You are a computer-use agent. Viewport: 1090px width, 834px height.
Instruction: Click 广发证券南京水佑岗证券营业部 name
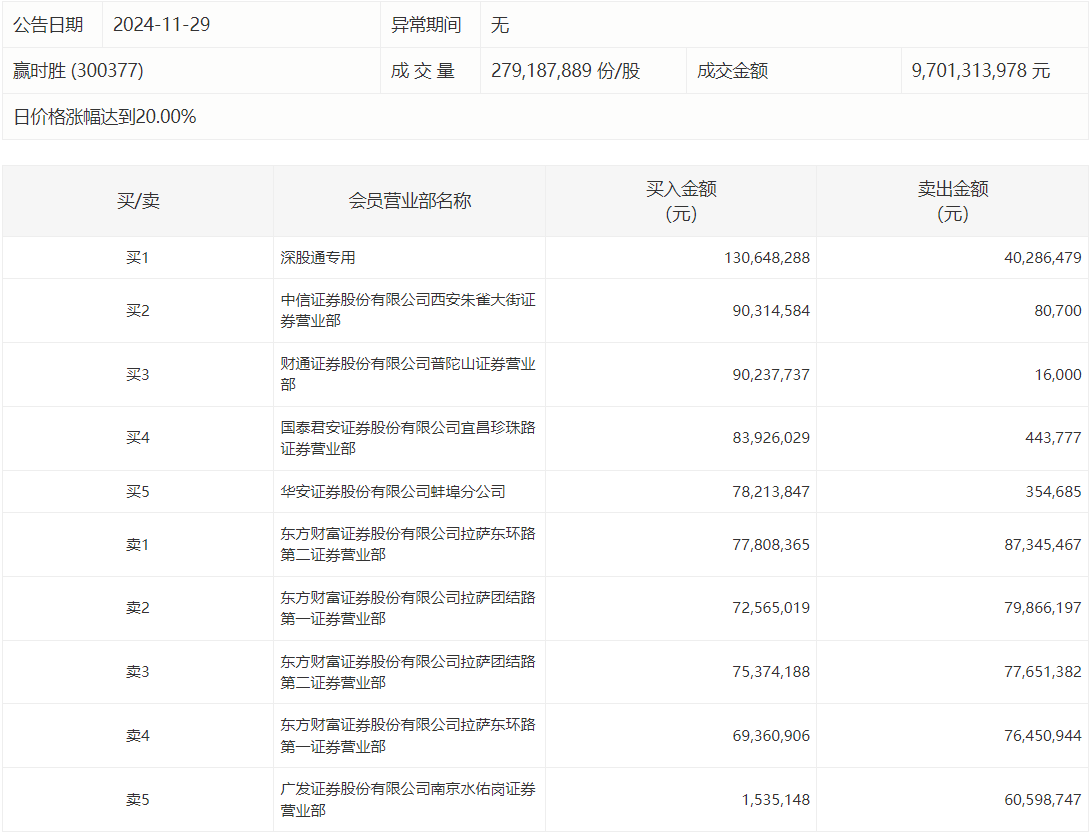click(x=408, y=800)
